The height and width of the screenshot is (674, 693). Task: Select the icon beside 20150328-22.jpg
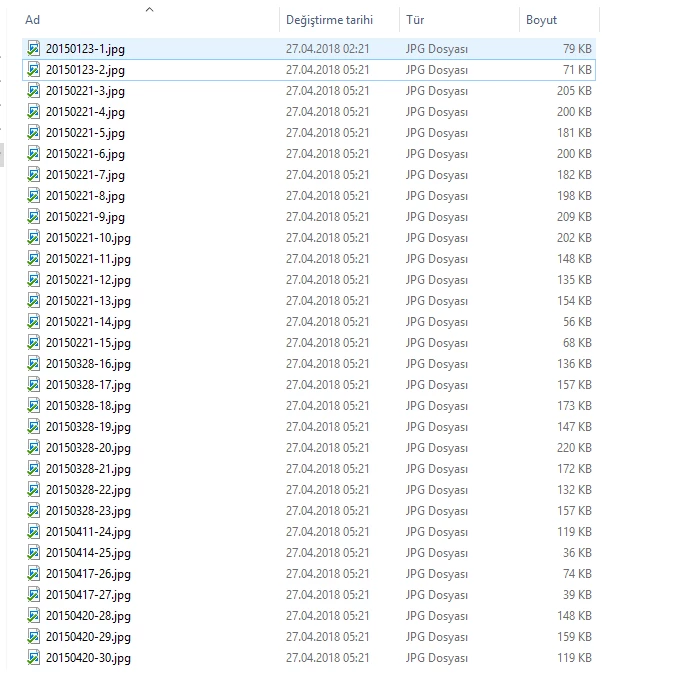pyautogui.click(x=34, y=490)
